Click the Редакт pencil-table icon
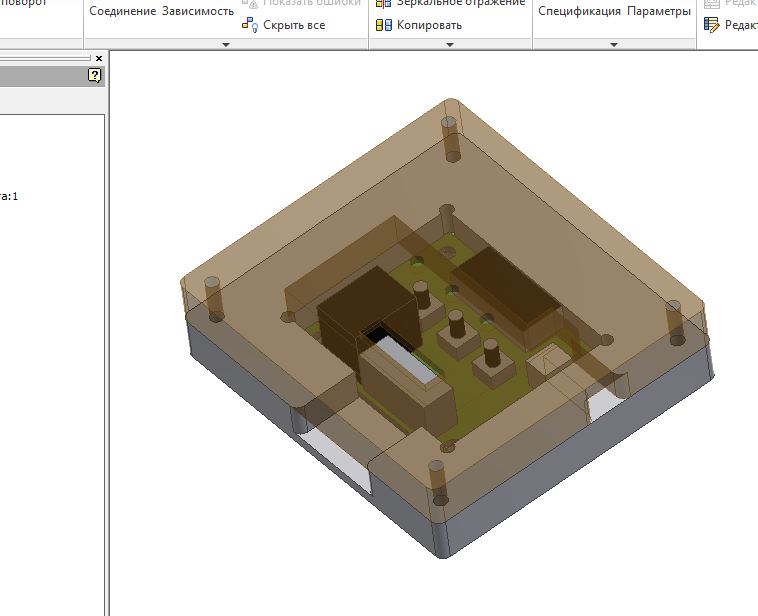The width and height of the screenshot is (758, 616). [712, 25]
